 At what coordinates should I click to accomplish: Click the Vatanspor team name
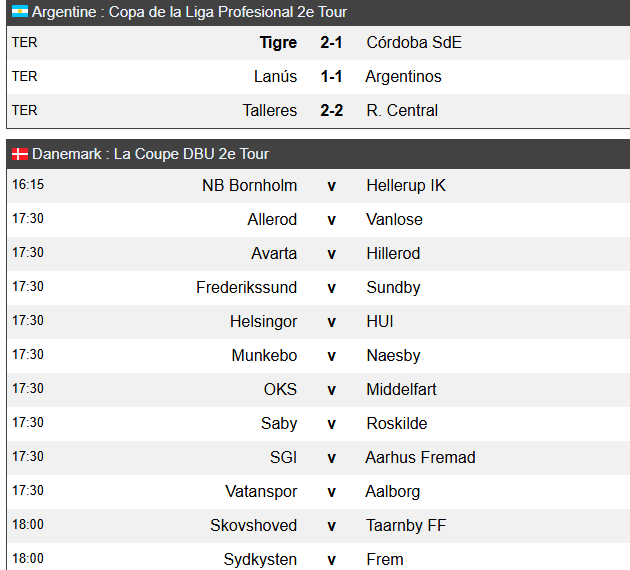tap(261, 492)
